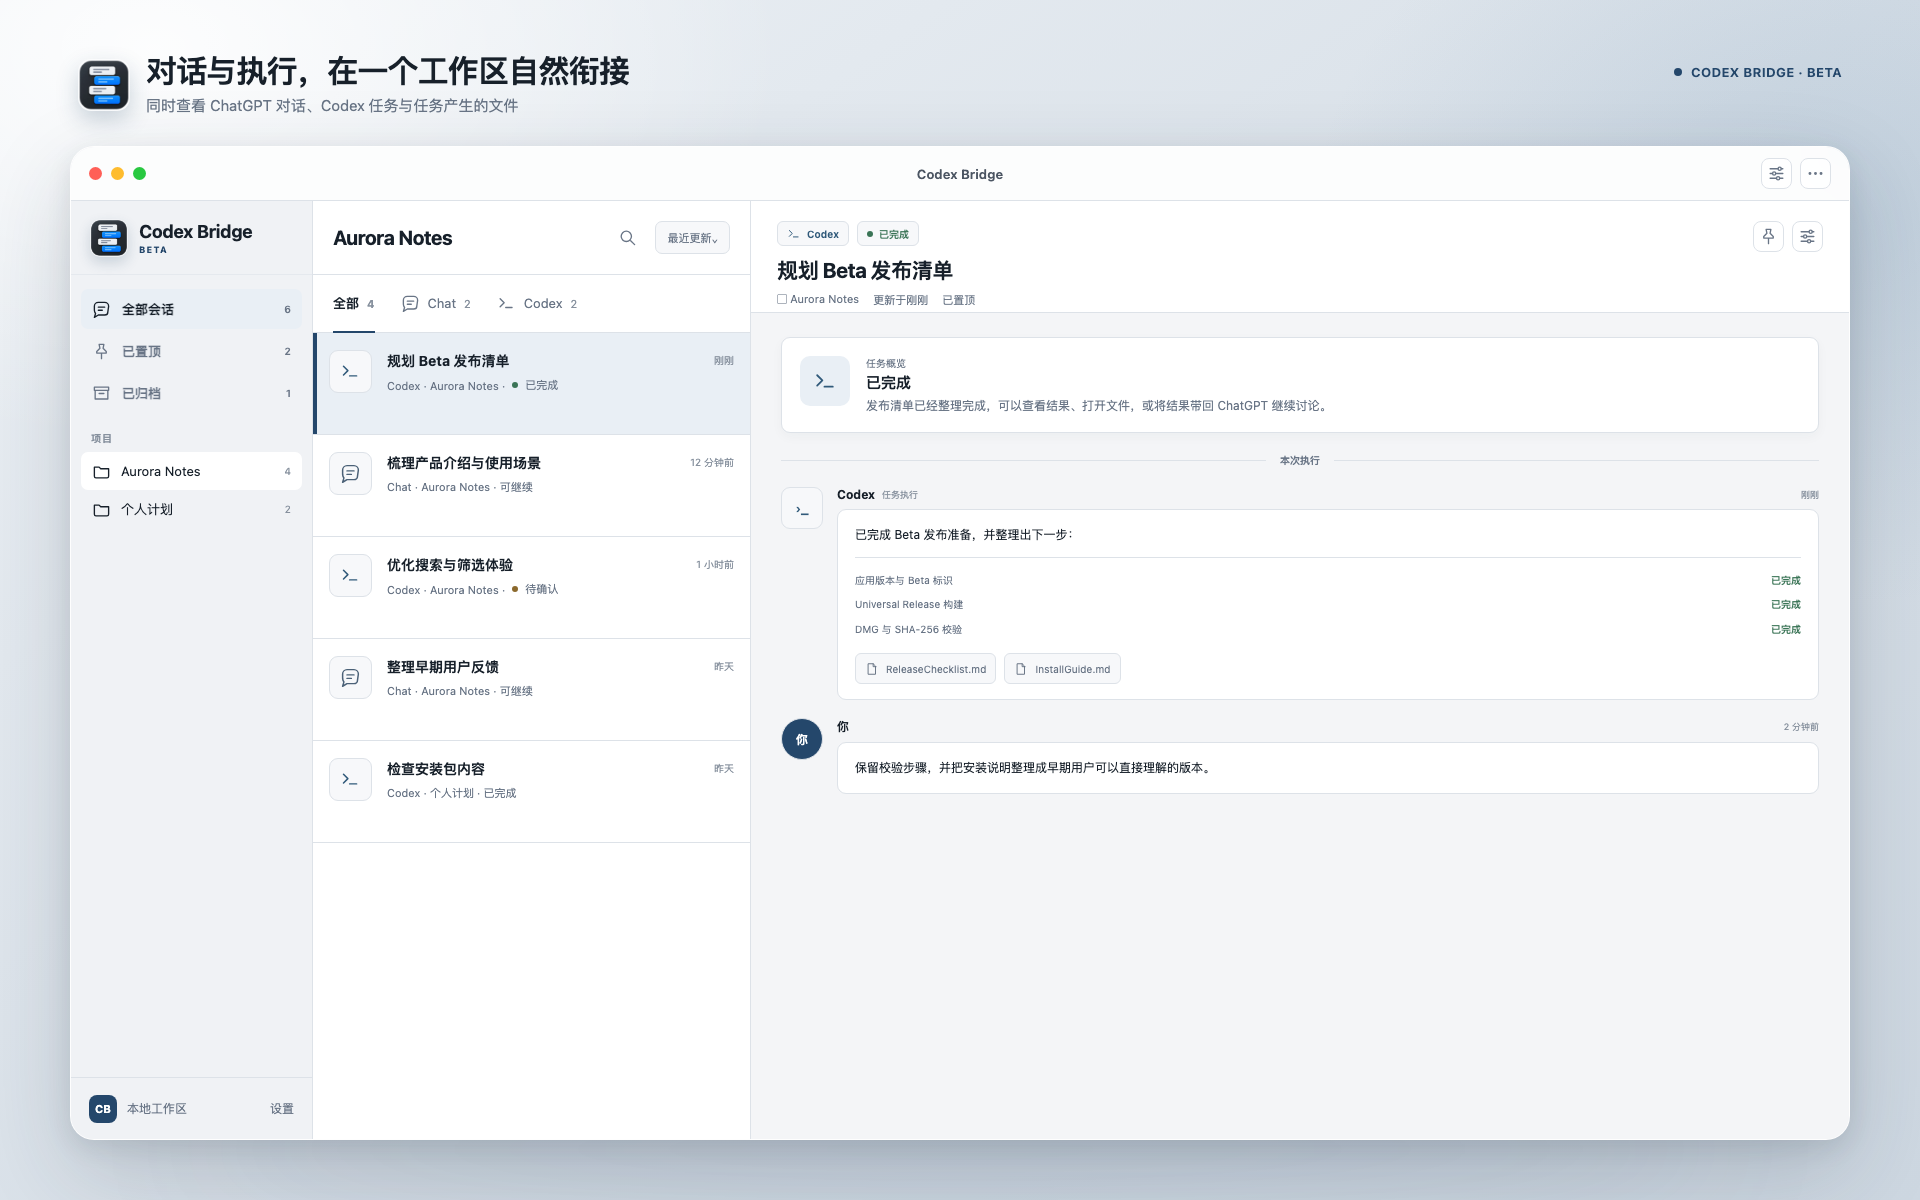Open conversation 规划 Beta 发布清单
1920x1200 pixels.
(x=532, y=383)
